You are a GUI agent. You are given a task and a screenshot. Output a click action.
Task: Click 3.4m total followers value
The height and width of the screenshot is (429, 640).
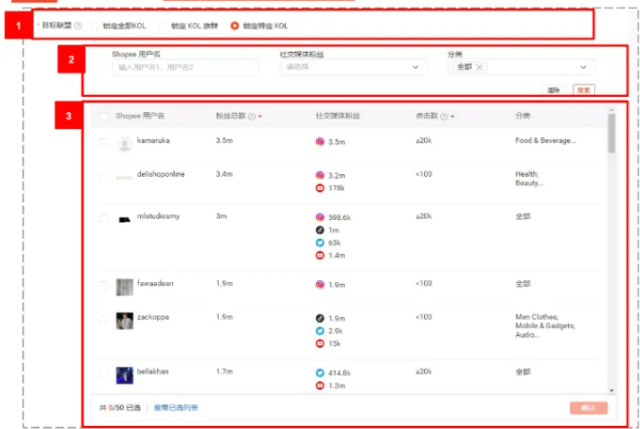(224, 174)
